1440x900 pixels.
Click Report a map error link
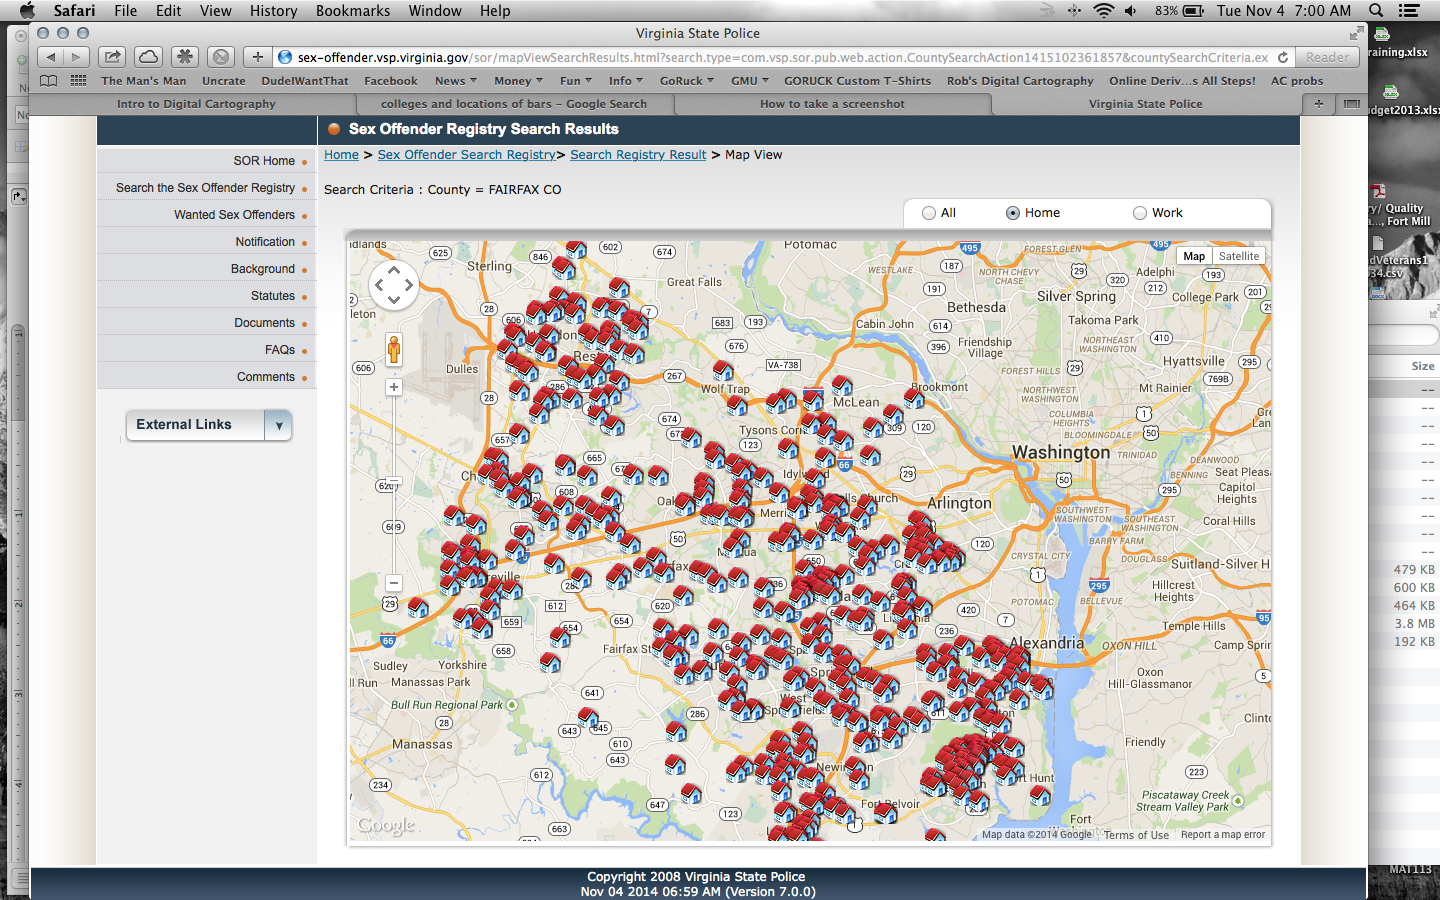pos(1222,835)
